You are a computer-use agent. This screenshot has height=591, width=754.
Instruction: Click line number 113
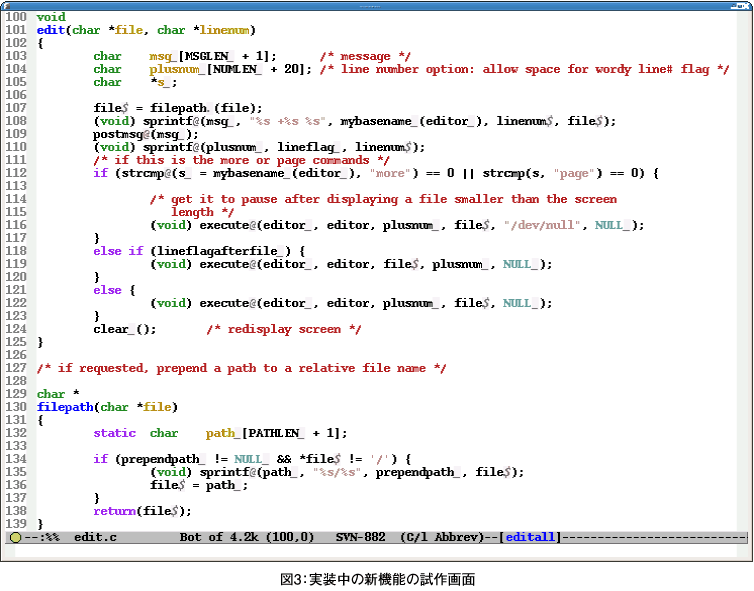pos(16,186)
